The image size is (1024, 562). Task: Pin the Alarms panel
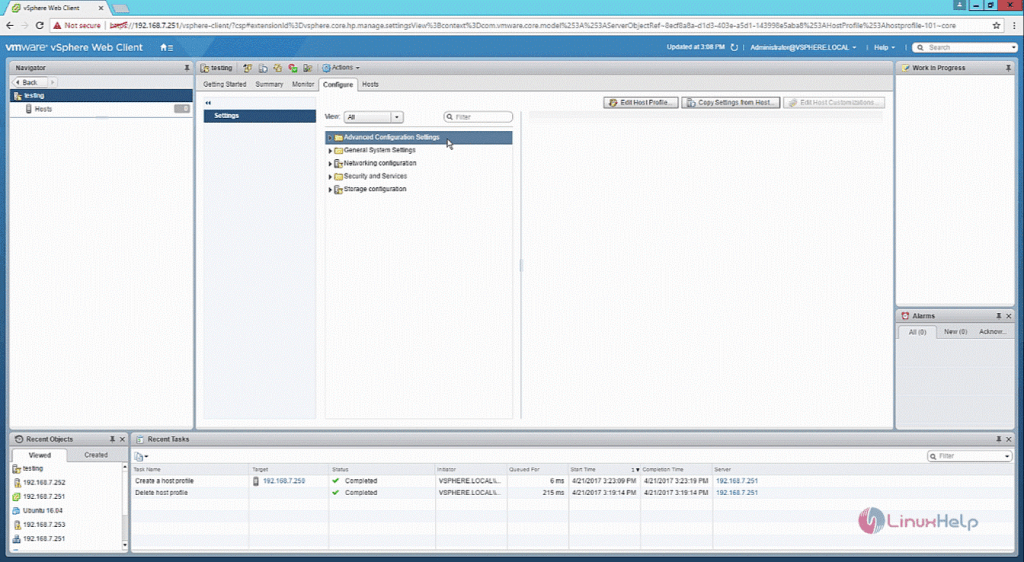pyautogui.click(x=999, y=316)
